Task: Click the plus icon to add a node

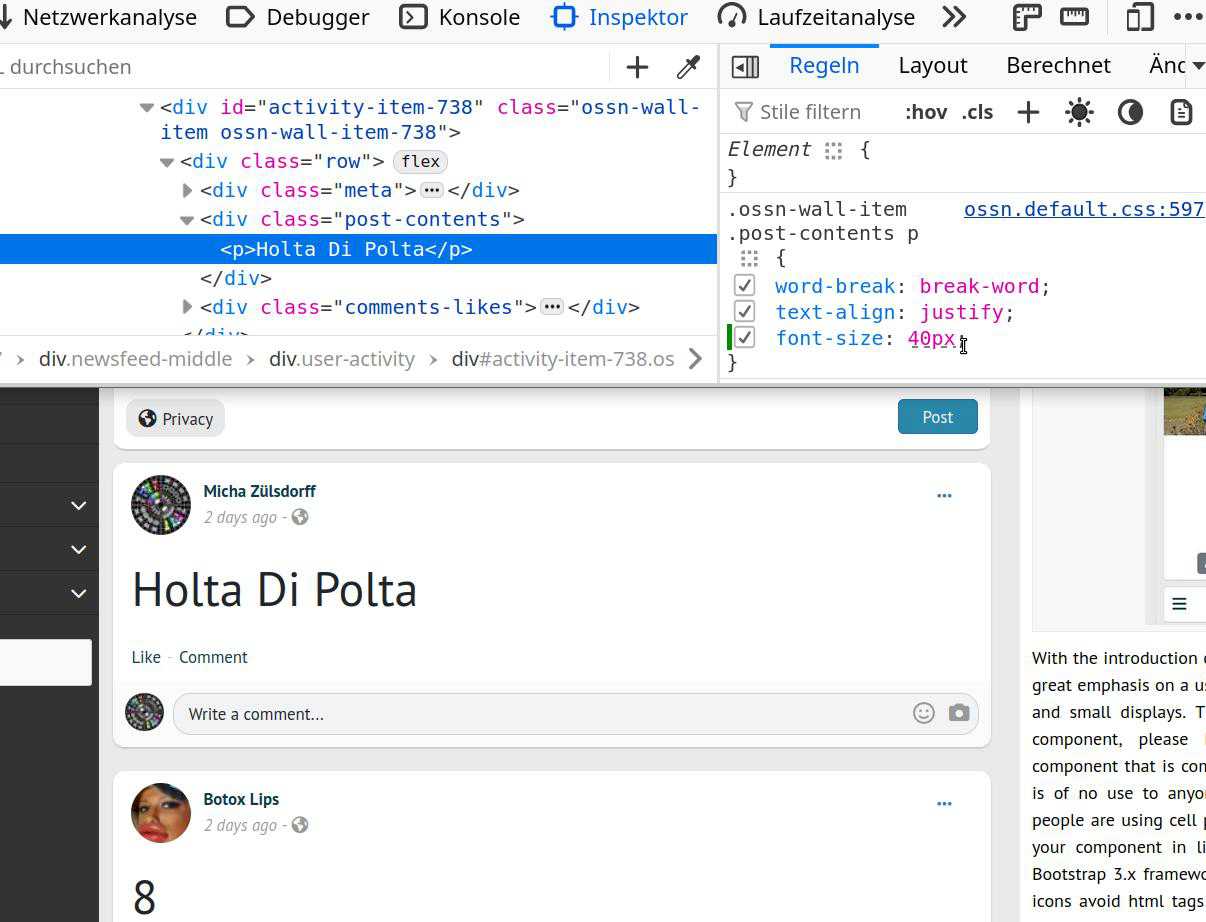Action: click(x=637, y=67)
